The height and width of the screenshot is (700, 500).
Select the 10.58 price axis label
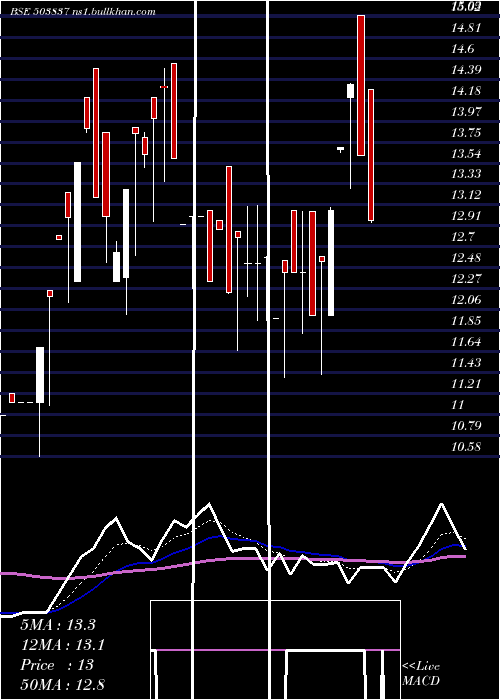[466, 446]
